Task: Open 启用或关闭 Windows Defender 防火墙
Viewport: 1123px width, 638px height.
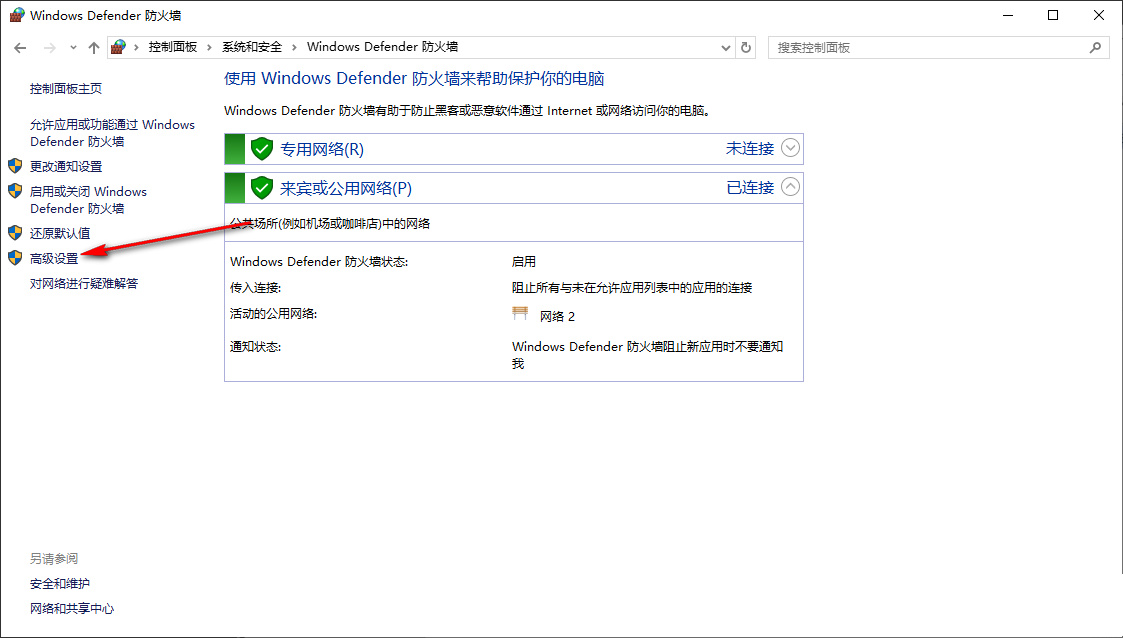Action: (88, 200)
